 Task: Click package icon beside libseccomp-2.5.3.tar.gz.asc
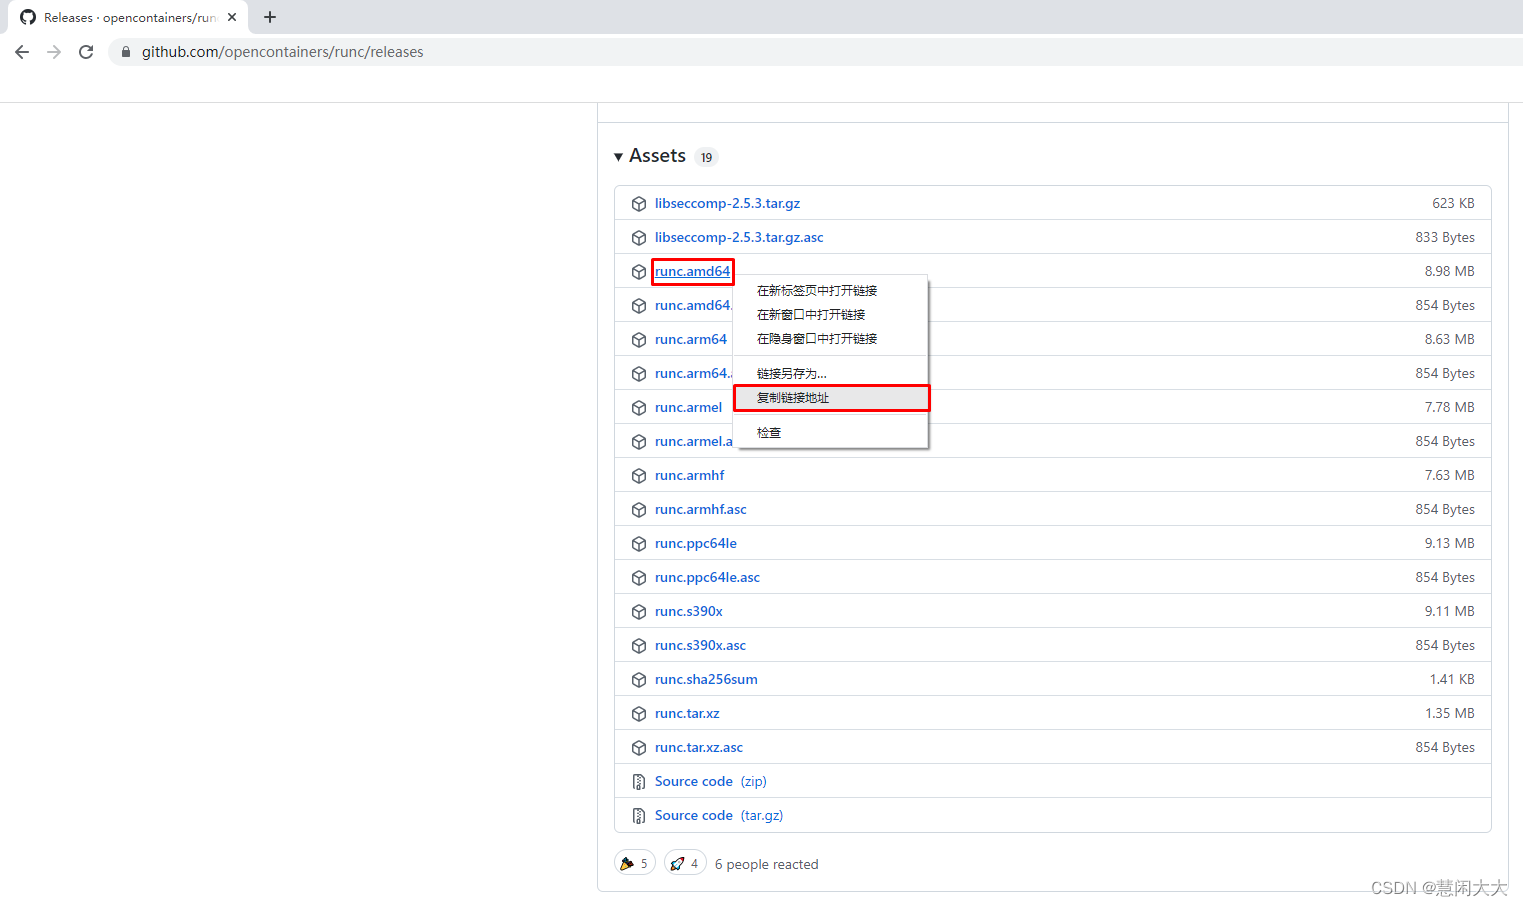coord(639,238)
